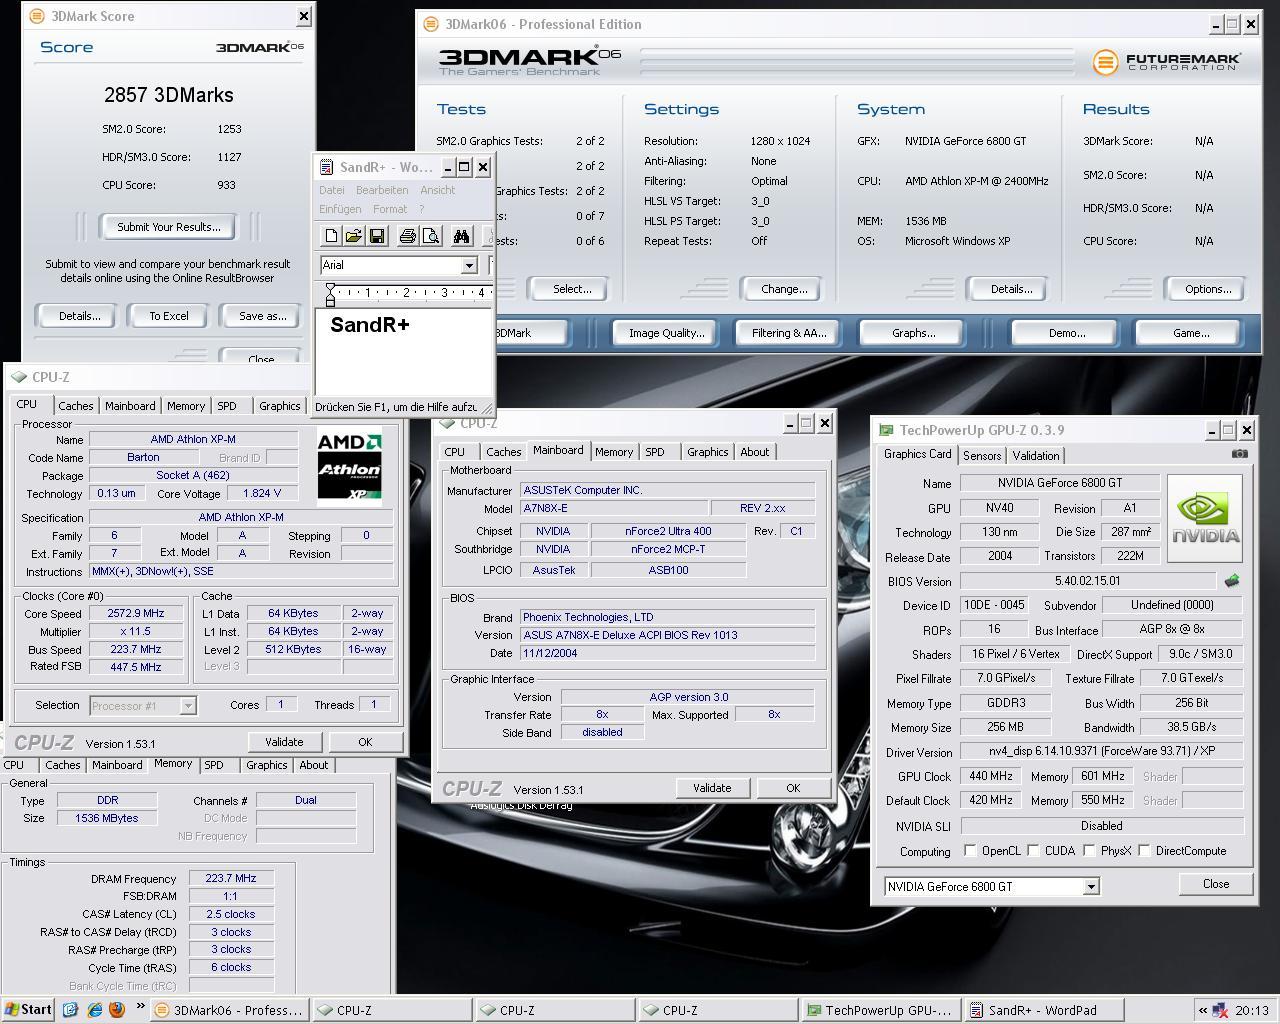Image resolution: width=1280 pixels, height=1024 pixels.
Task: Click the Options button under Results
Action: click(x=1208, y=289)
